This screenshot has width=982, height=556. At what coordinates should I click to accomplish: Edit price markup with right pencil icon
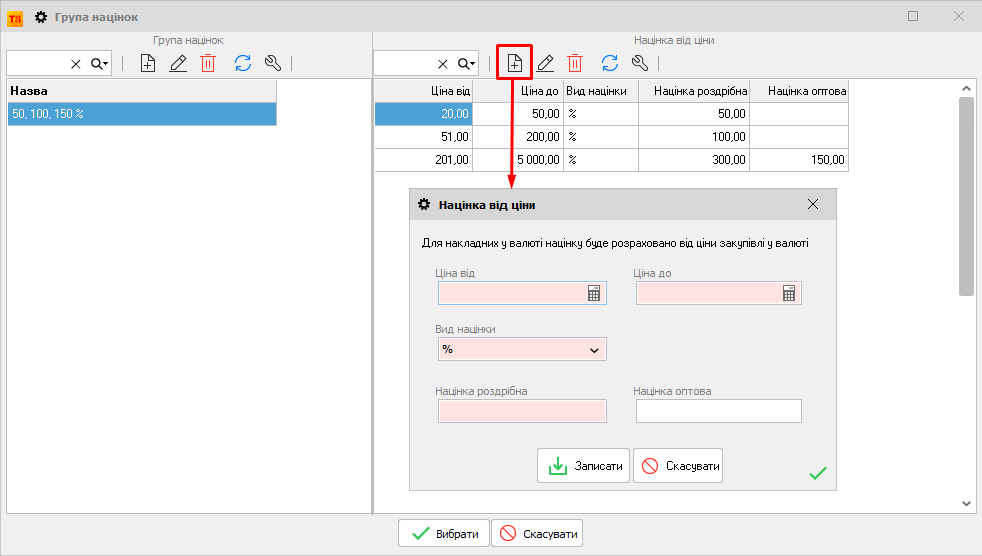pyautogui.click(x=545, y=63)
